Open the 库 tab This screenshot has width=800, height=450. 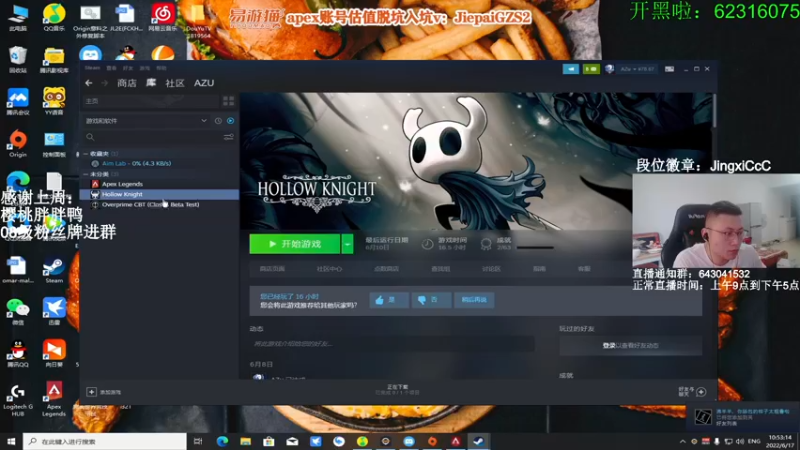coord(151,83)
